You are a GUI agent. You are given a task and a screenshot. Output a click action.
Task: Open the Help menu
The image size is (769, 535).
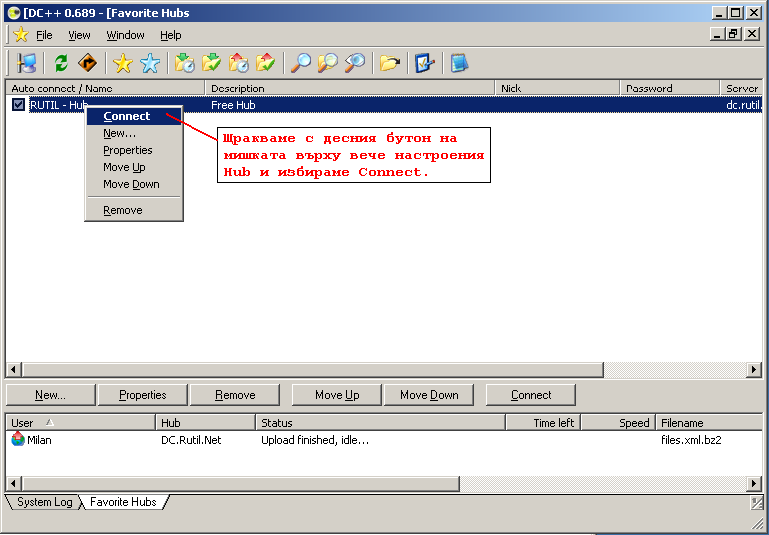pos(171,35)
